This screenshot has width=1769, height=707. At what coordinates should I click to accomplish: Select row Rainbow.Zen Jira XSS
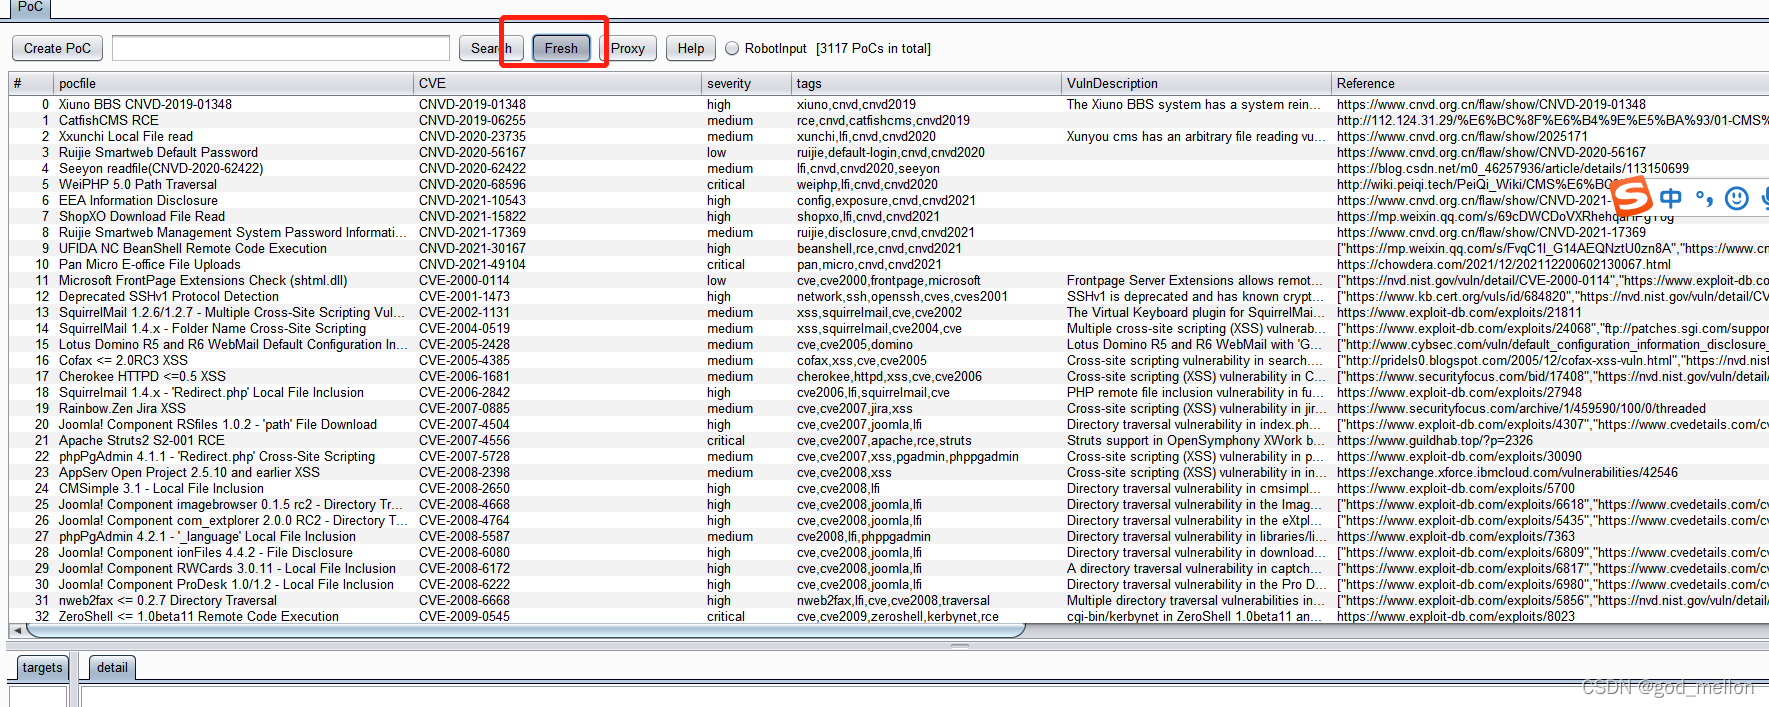(889, 408)
